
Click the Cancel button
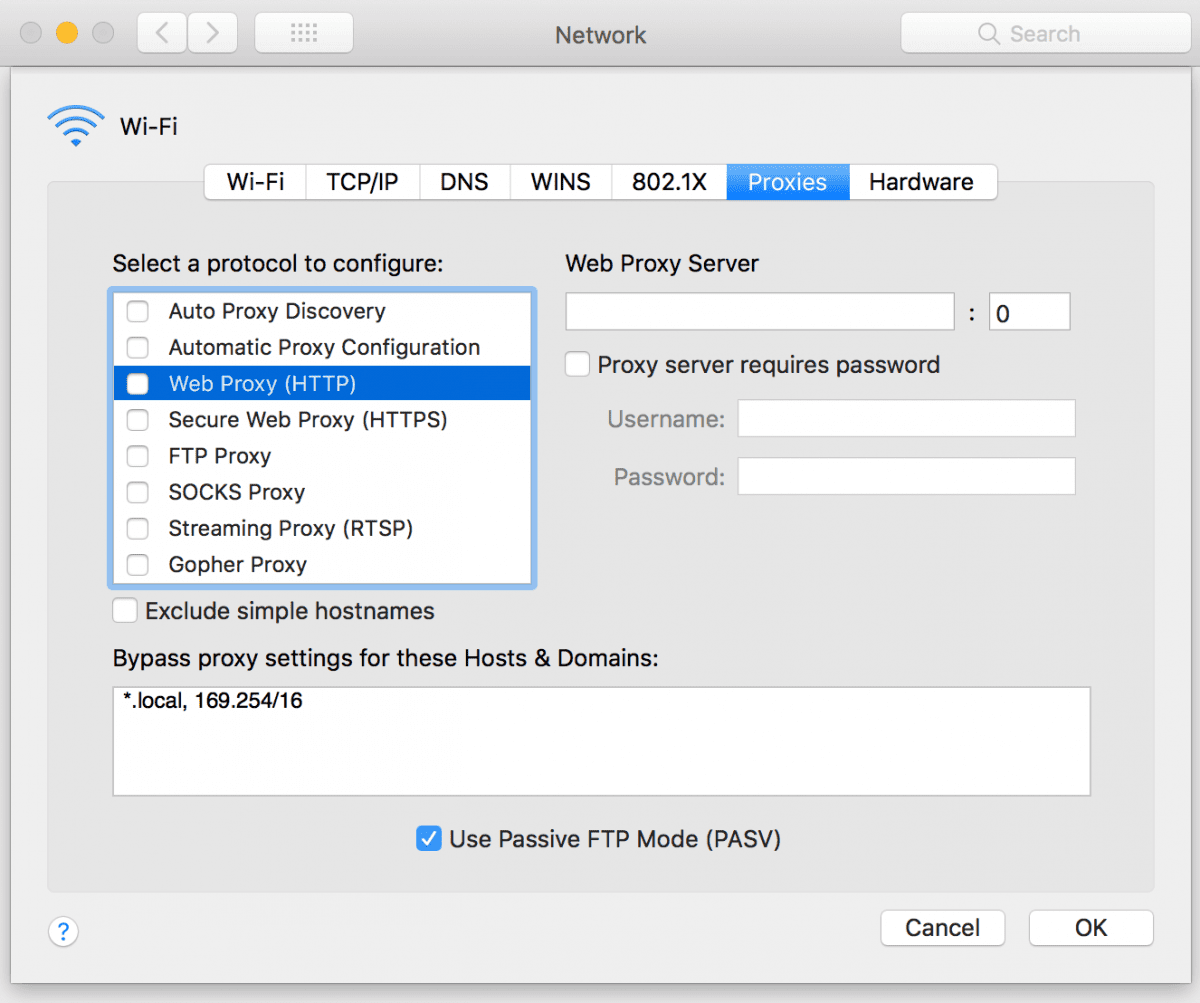[x=941, y=928]
